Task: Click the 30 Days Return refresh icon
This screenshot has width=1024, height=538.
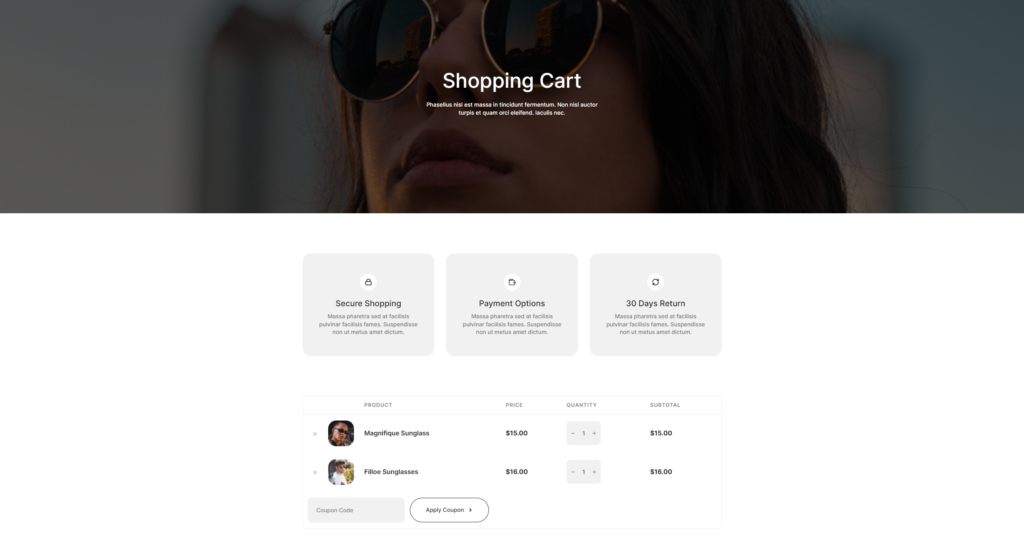Action: (x=656, y=282)
